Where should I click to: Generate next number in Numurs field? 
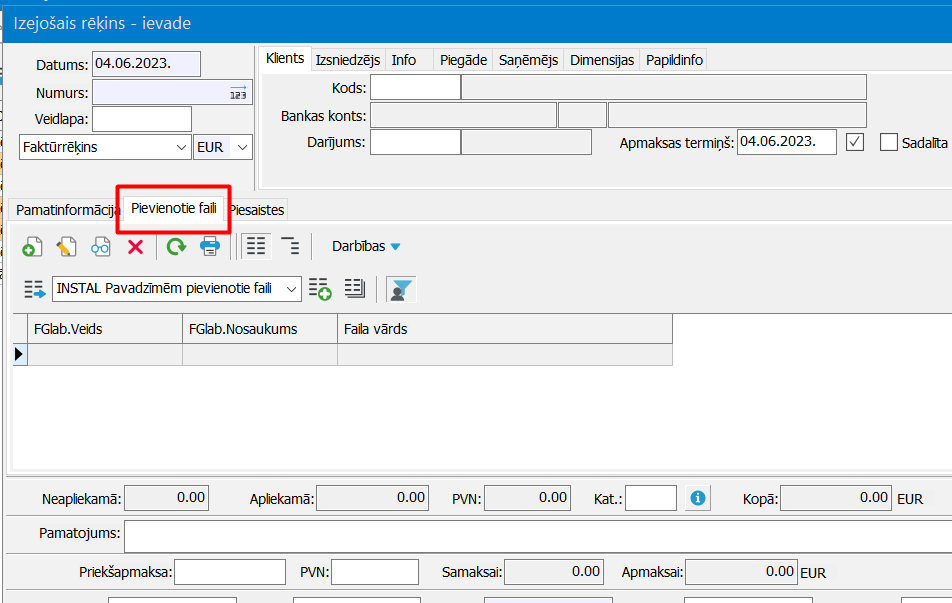pyautogui.click(x=238, y=93)
